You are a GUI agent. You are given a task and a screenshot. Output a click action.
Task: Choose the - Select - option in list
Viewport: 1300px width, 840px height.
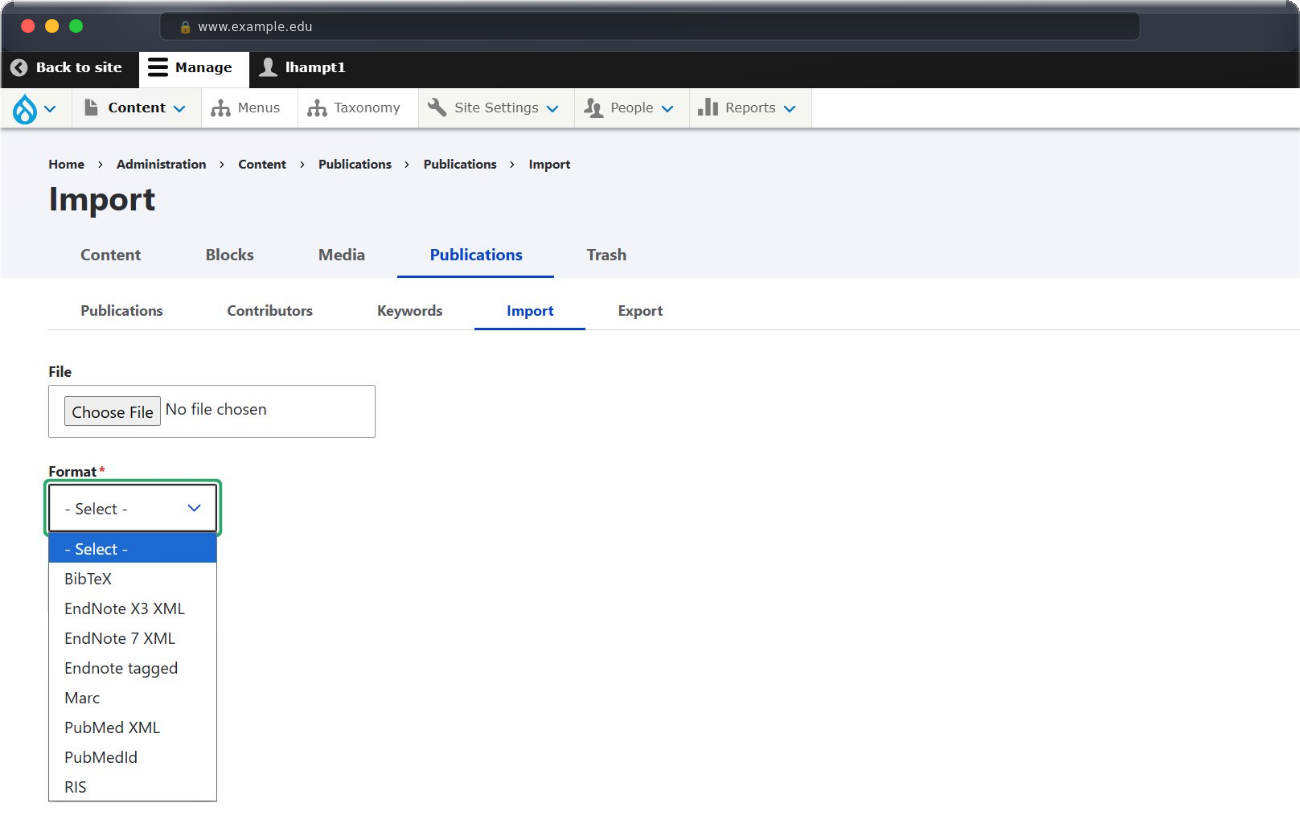(132, 549)
